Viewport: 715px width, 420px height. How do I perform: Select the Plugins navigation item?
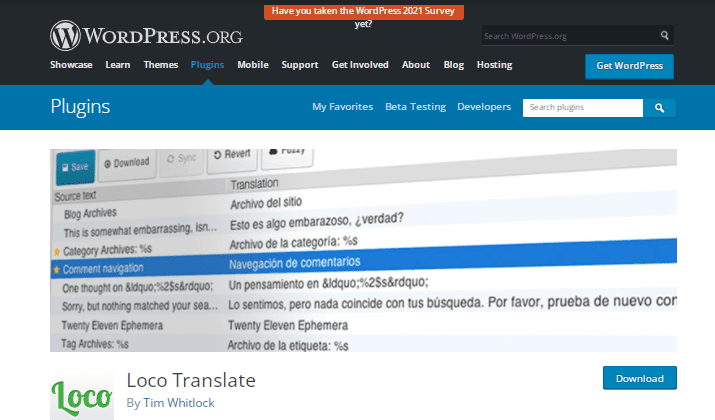(x=207, y=65)
